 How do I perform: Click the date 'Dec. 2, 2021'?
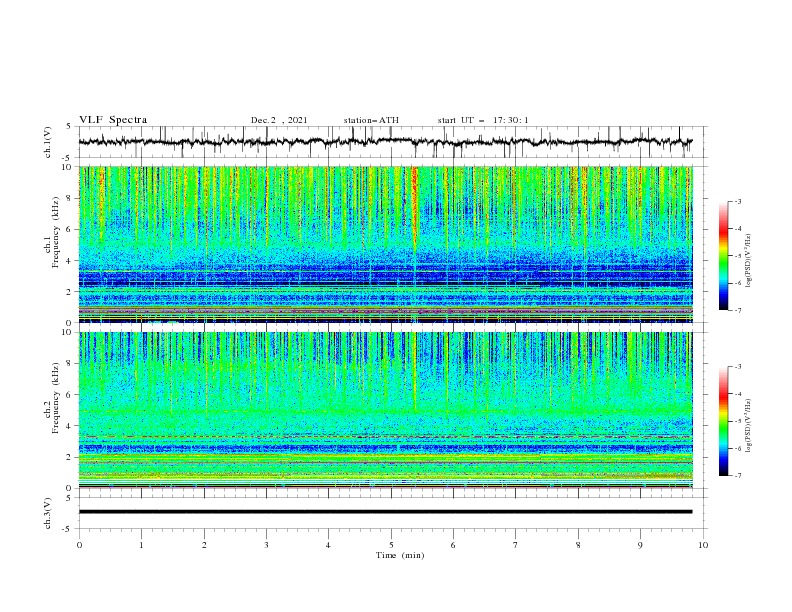(279, 120)
